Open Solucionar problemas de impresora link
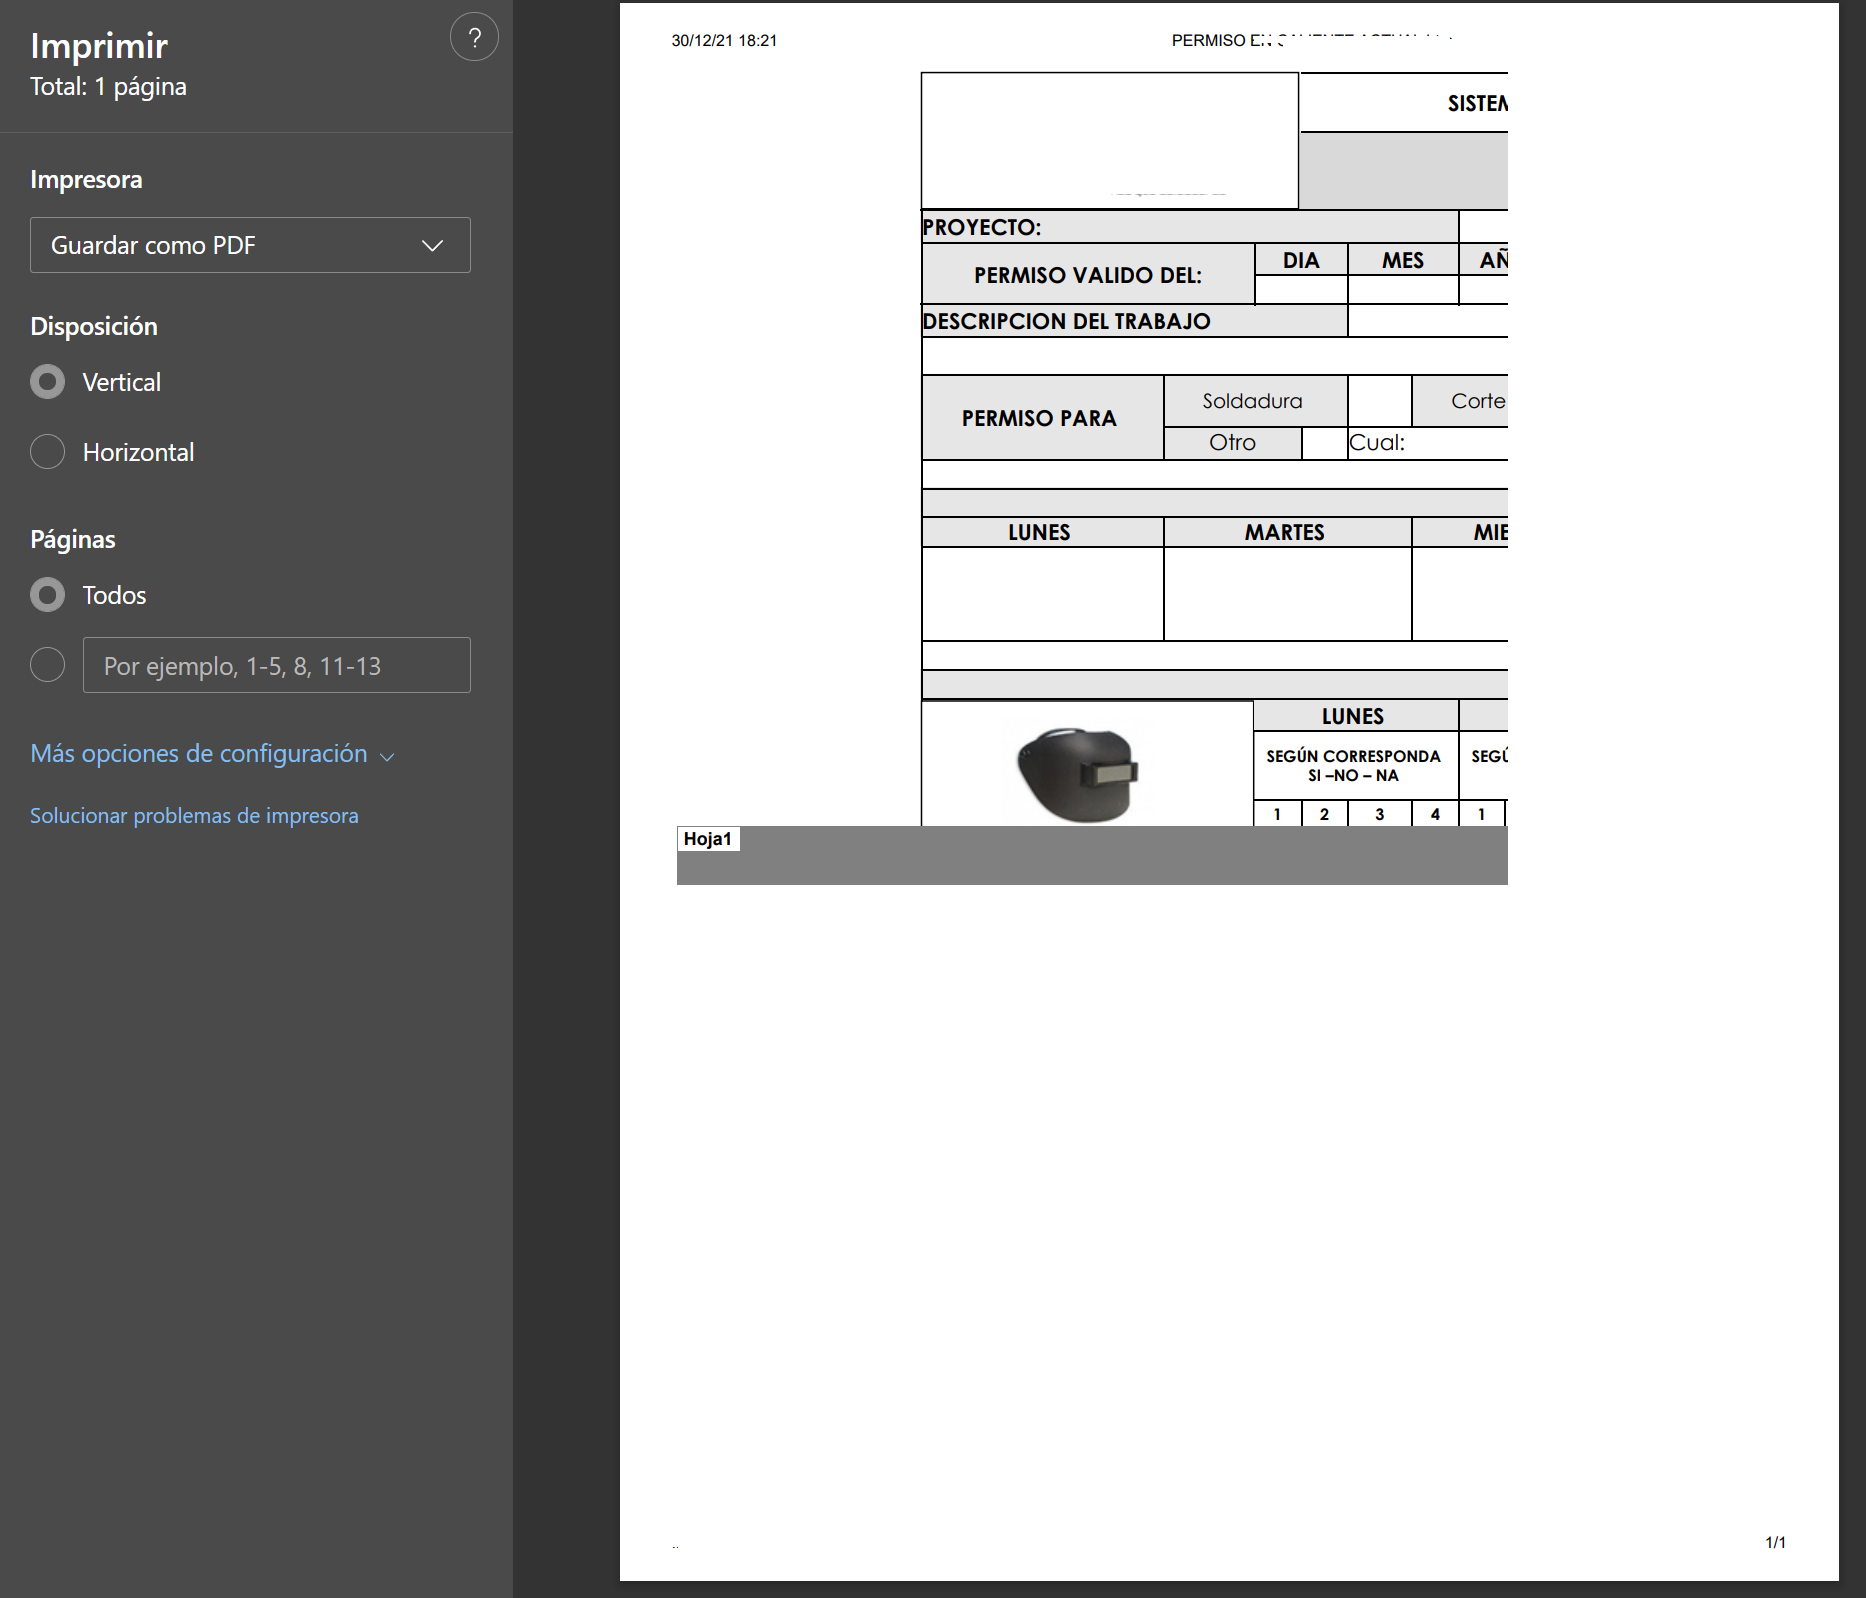The width and height of the screenshot is (1866, 1598). [x=194, y=816]
